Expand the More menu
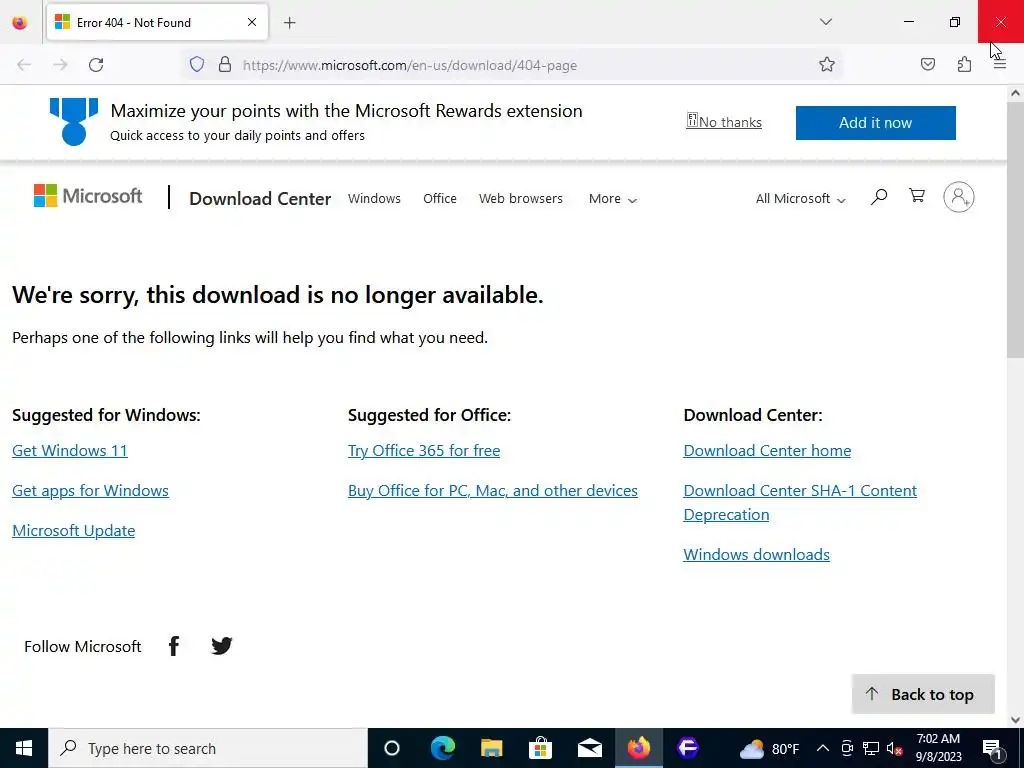Screen dimensions: 1024x768 click(x=613, y=199)
